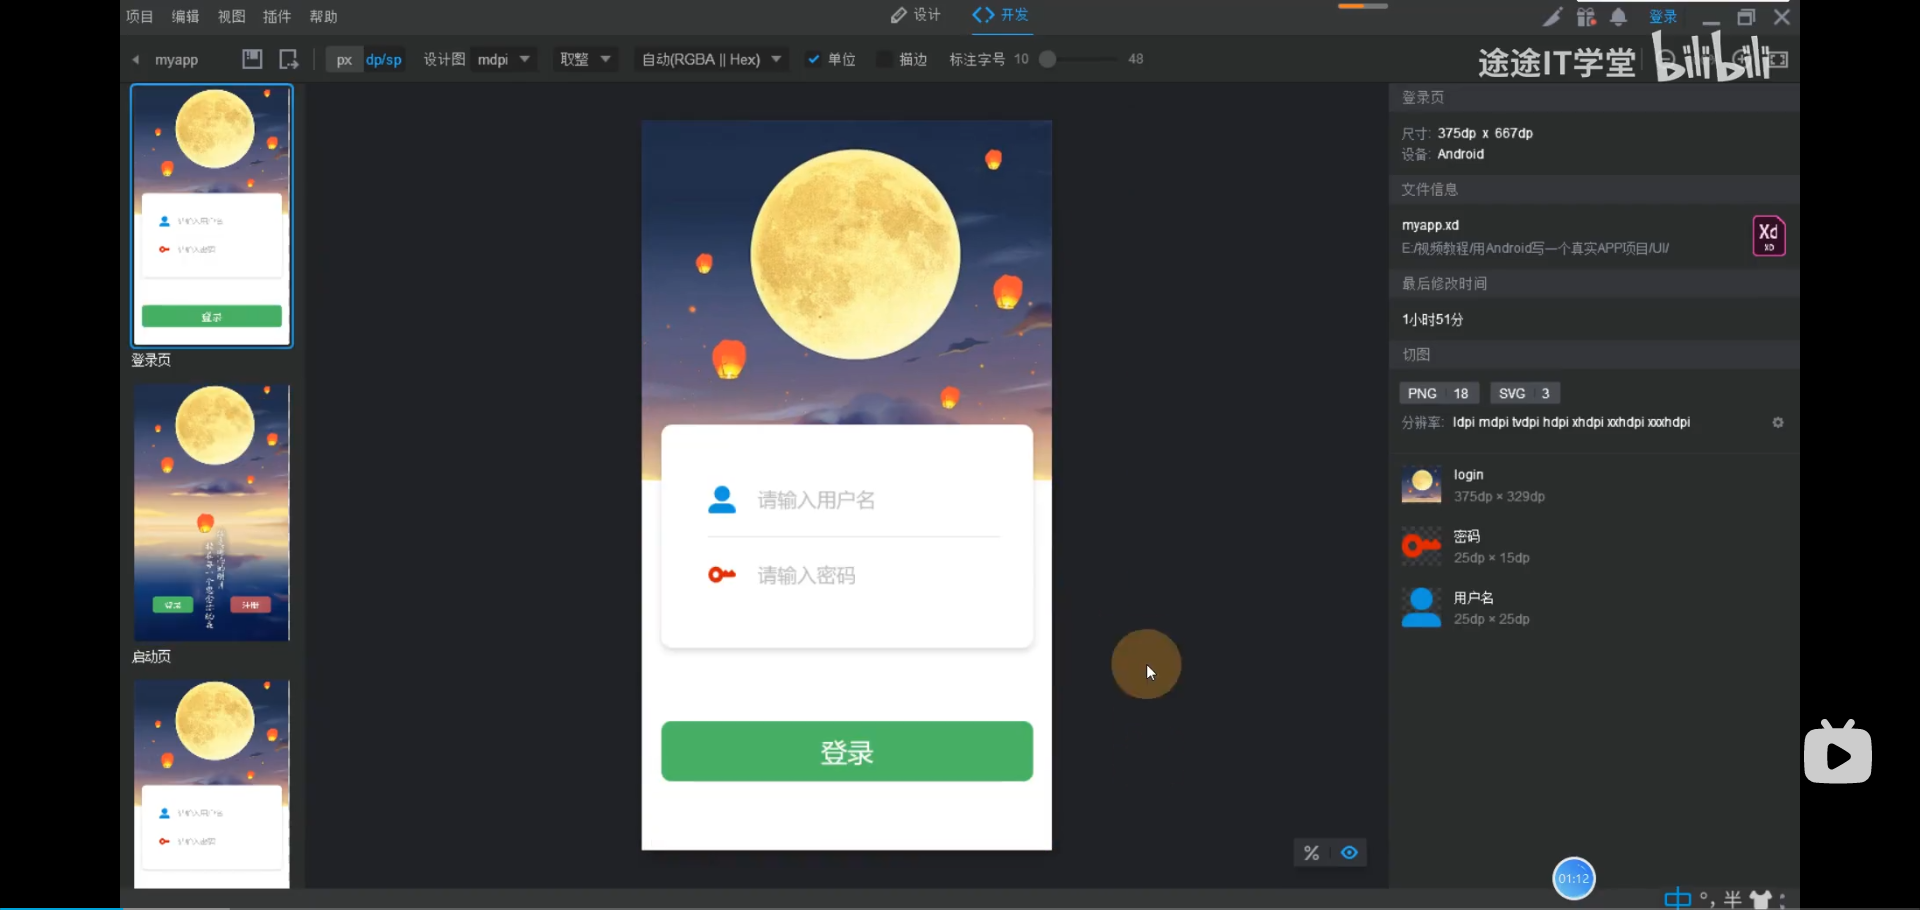
Task: Select the 启动页 artboard thumbnail
Action: coord(212,512)
